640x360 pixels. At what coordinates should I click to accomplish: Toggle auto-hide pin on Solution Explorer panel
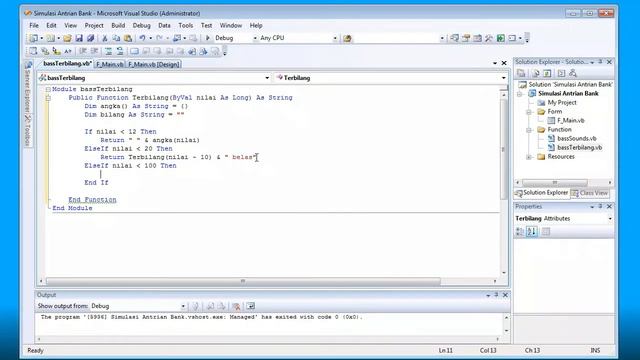(x=600, y=62)
